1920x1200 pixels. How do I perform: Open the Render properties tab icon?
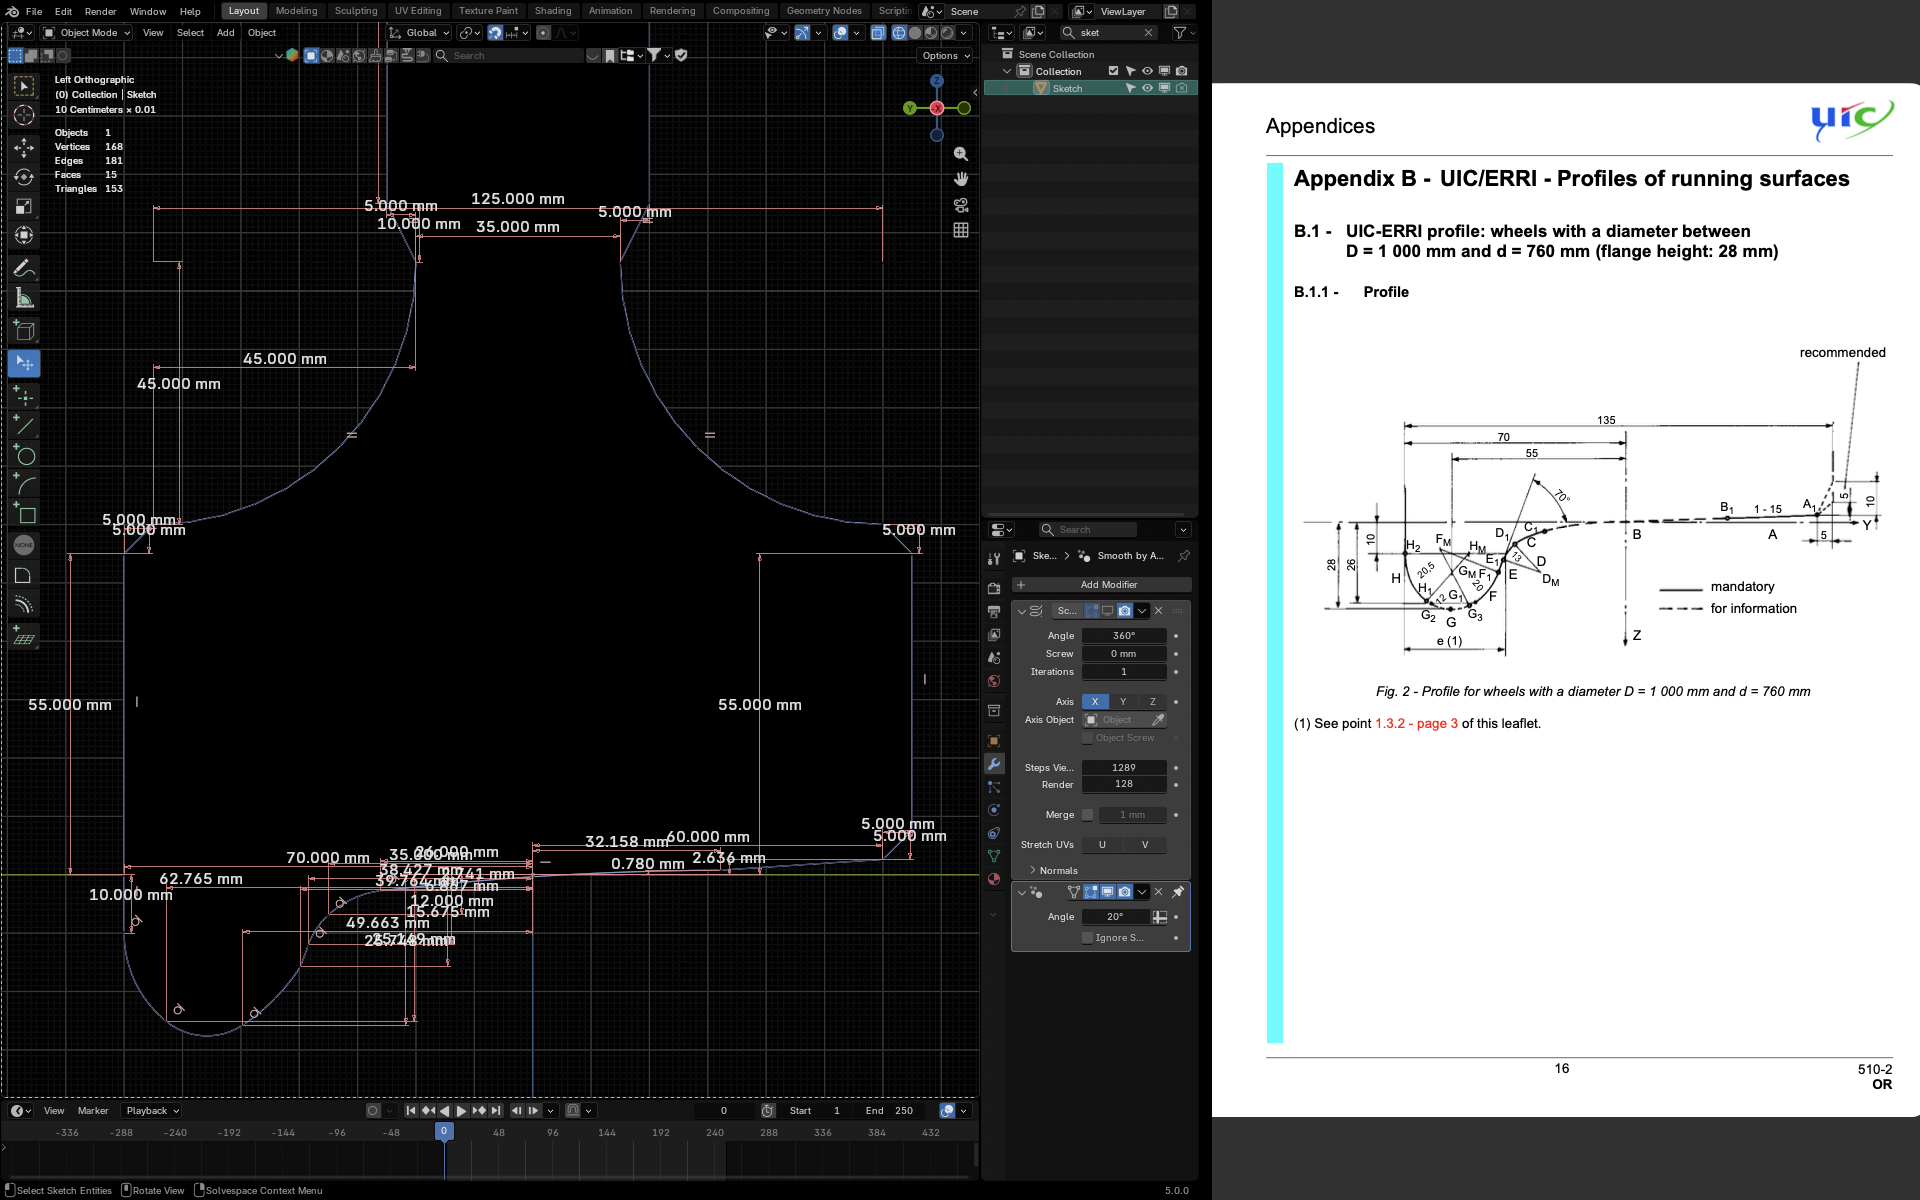pos(994,588)
